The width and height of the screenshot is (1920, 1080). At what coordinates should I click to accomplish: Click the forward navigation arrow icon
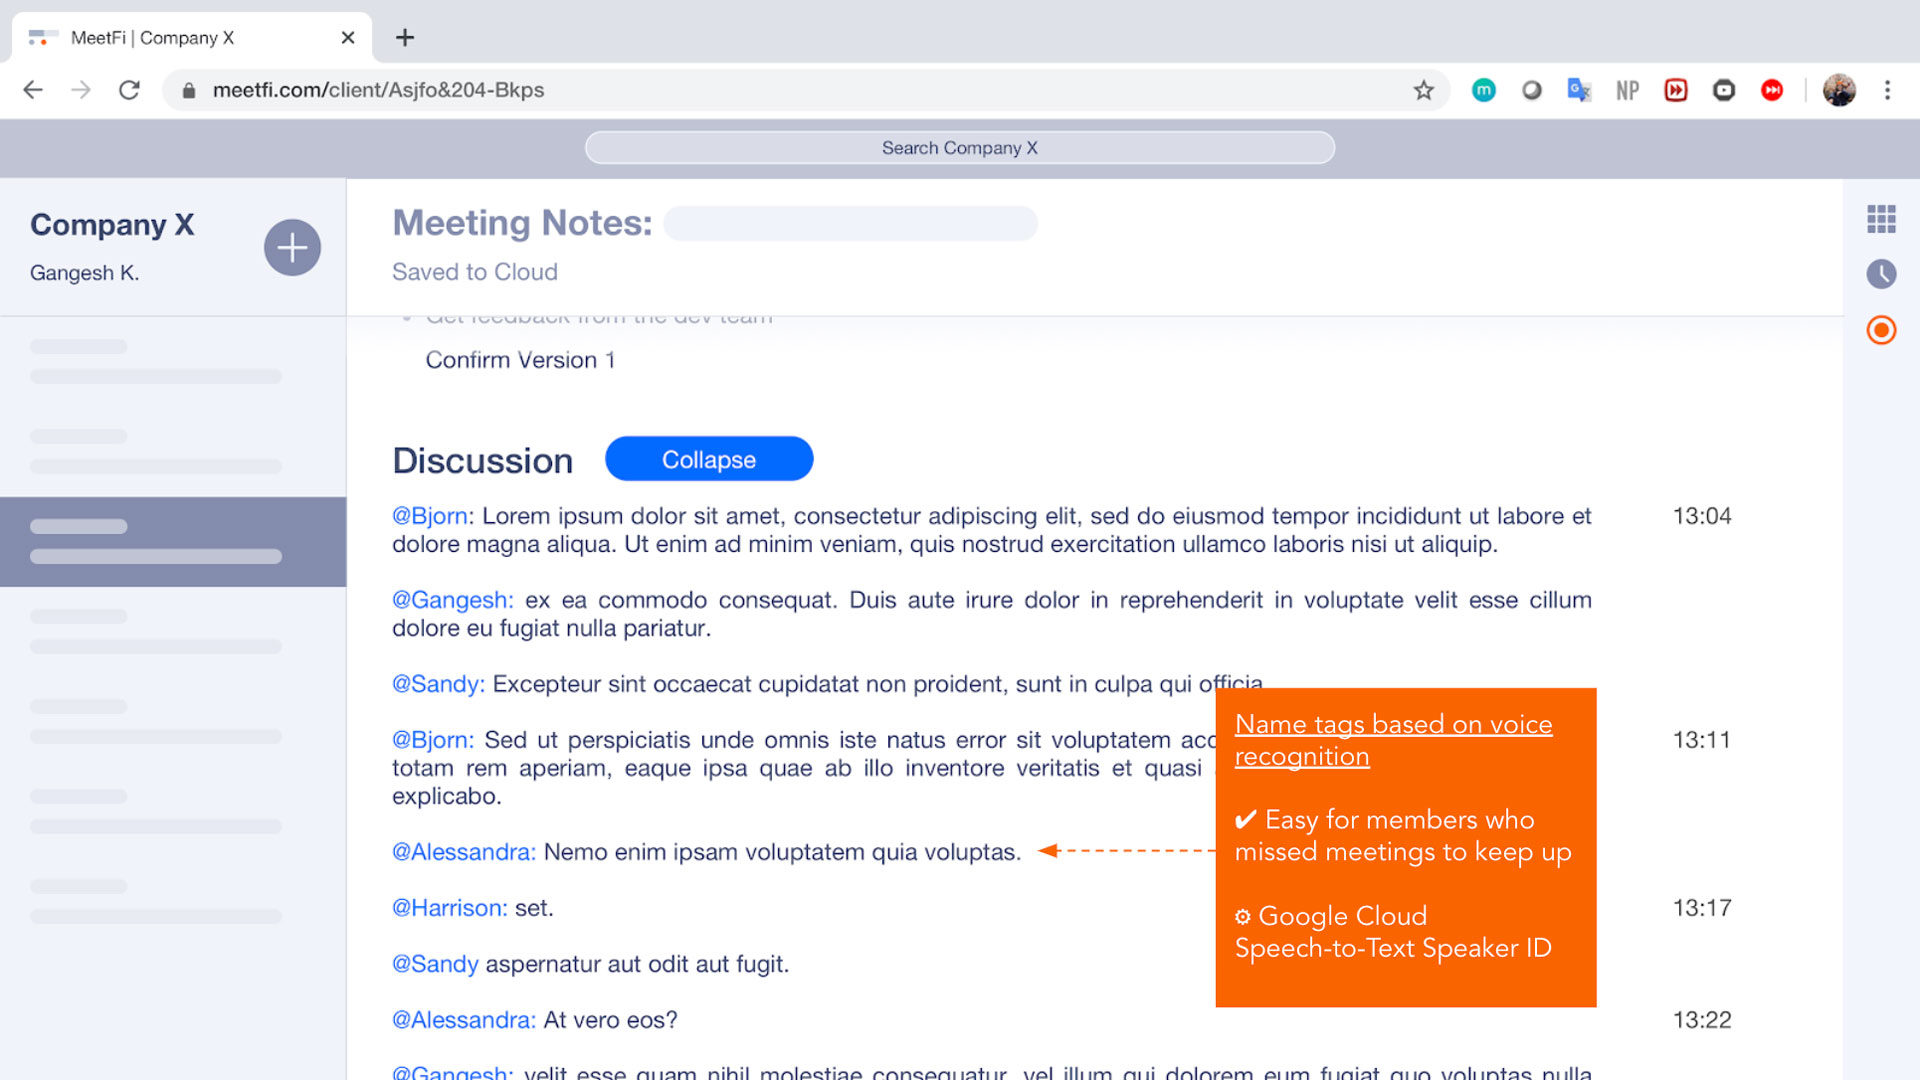(x=80, y=90)
